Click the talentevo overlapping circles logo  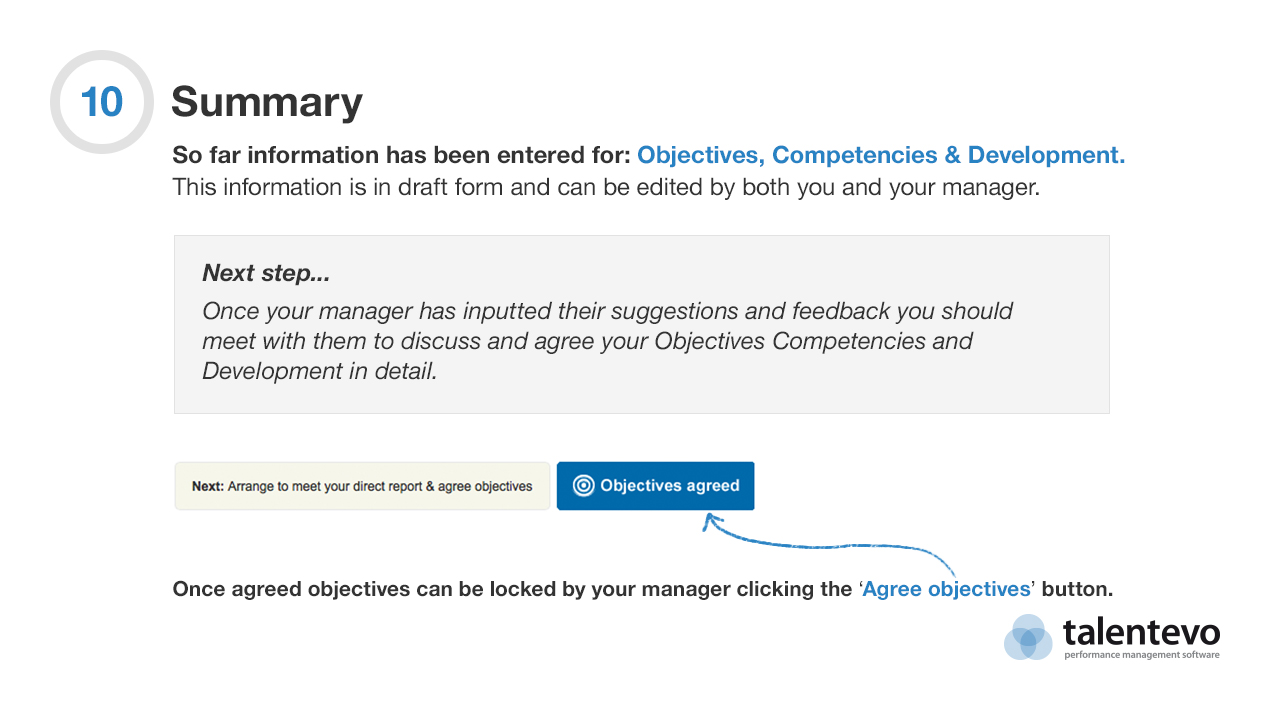1028,638
